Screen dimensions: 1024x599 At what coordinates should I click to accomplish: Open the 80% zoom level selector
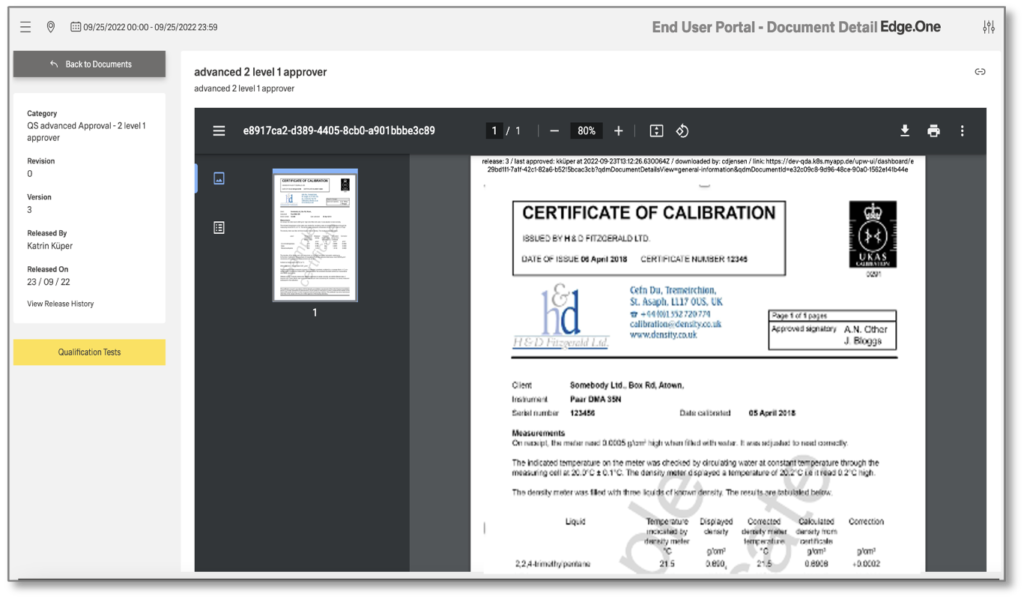(585, 130)
